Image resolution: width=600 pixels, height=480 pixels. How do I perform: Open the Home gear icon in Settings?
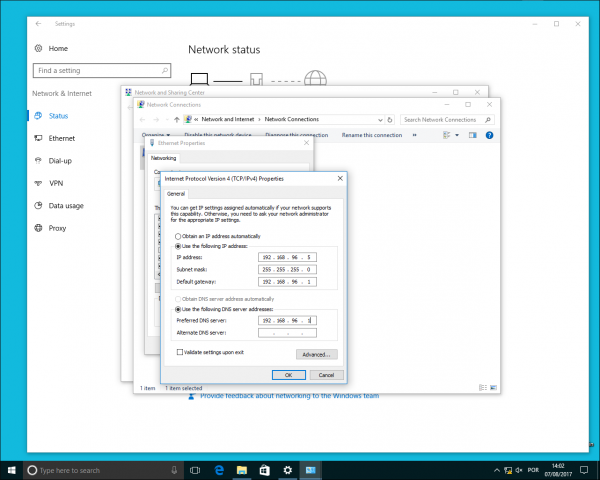click(38, 48)
